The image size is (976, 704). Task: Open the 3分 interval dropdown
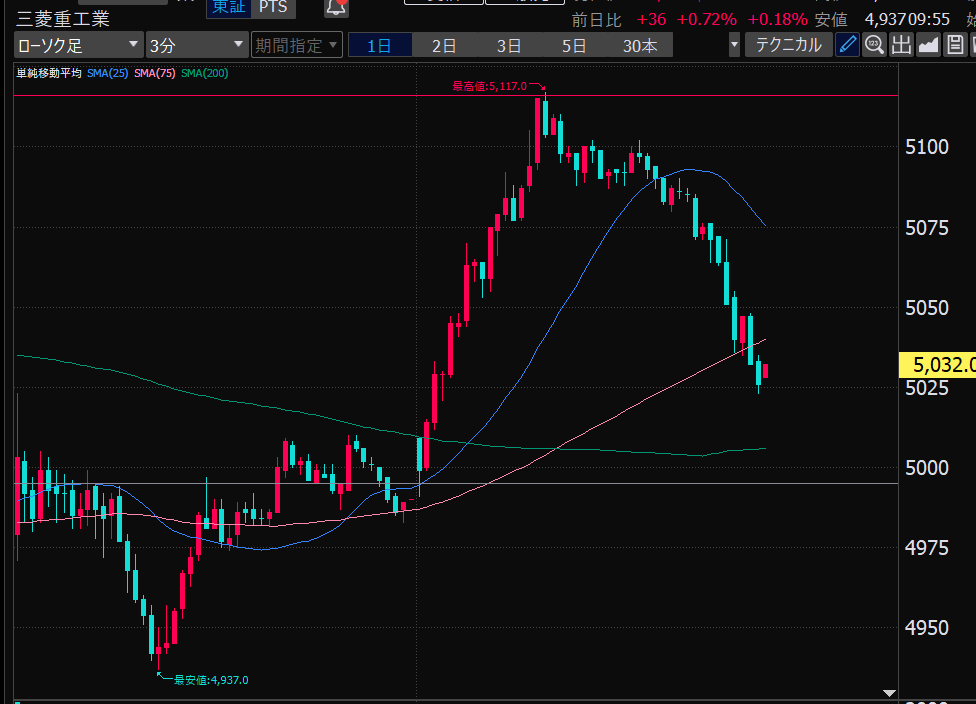click(196, 45)
